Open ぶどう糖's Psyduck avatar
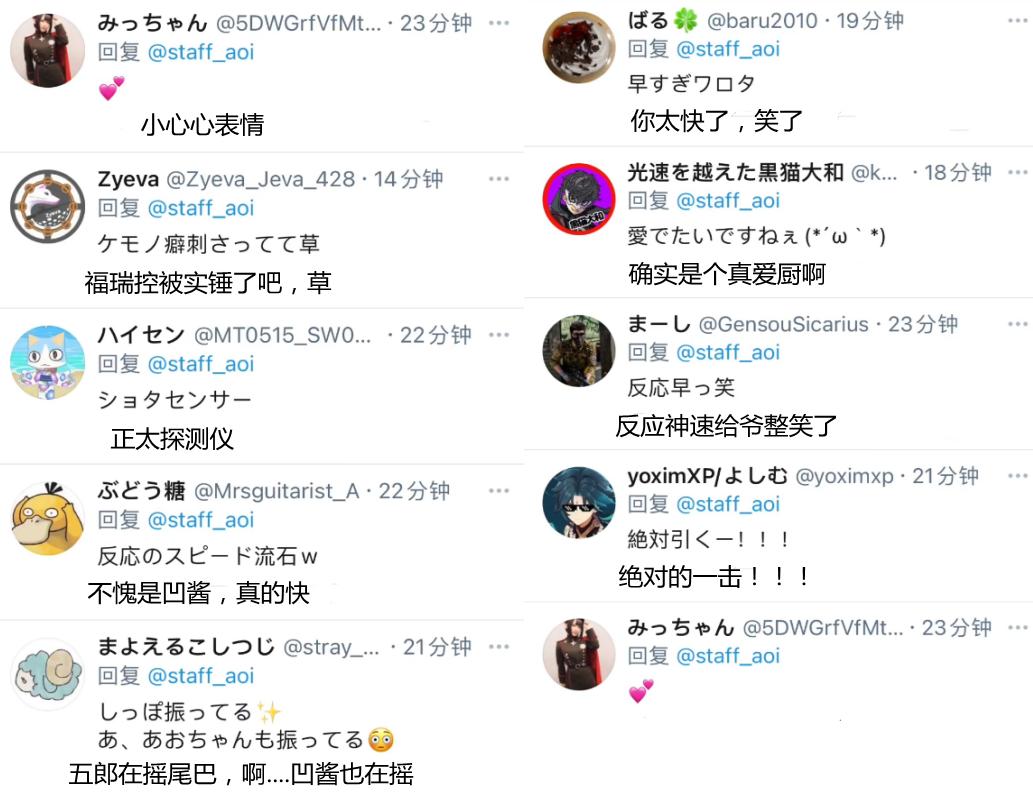Image resolution: width=1033 pixels, height=794 pixels. tap(47, 518)
